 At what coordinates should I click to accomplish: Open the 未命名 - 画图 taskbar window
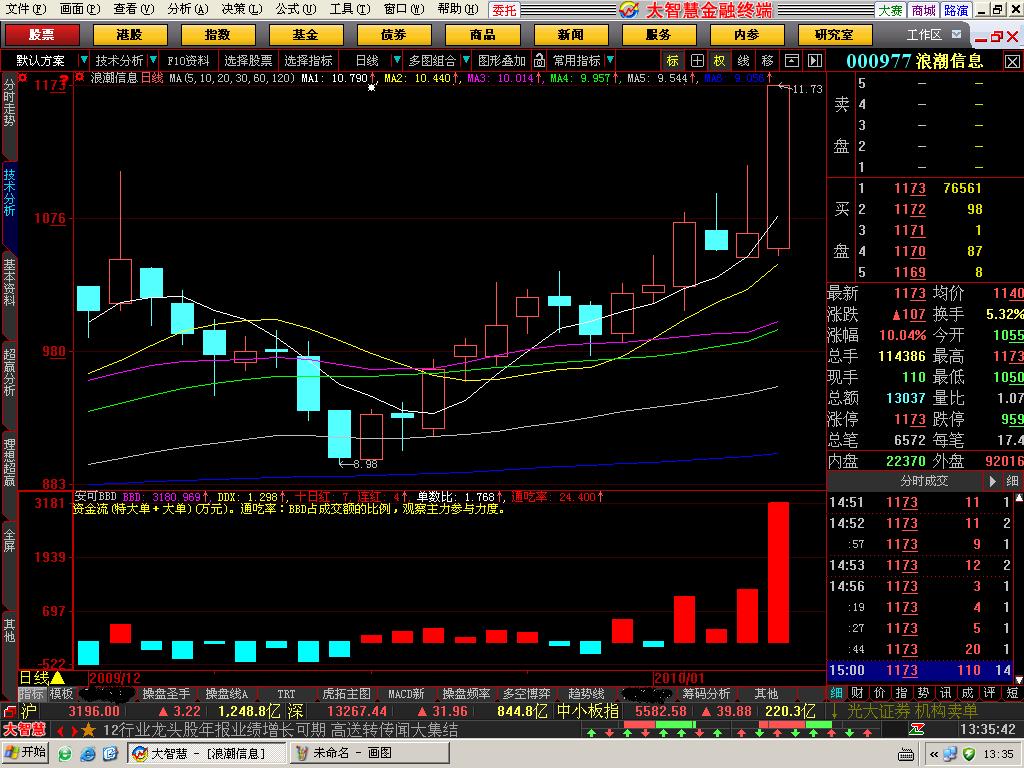click(x=369, y=753)
